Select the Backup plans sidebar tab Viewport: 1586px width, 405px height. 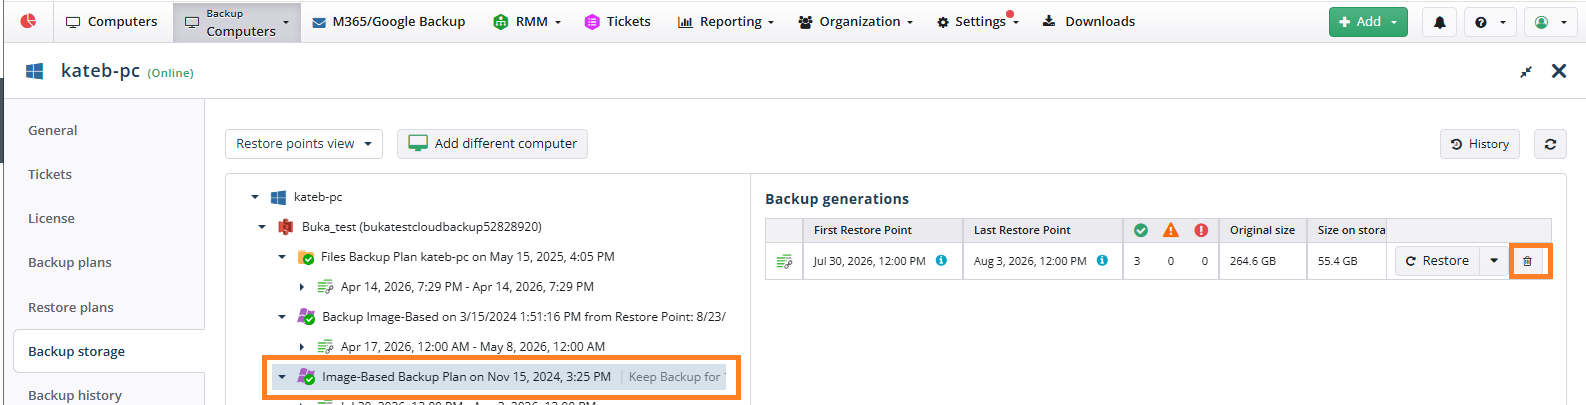70,262
